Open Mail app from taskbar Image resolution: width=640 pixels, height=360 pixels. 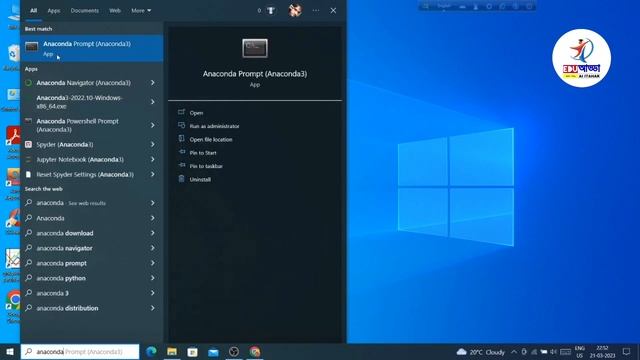pos(213,351)
